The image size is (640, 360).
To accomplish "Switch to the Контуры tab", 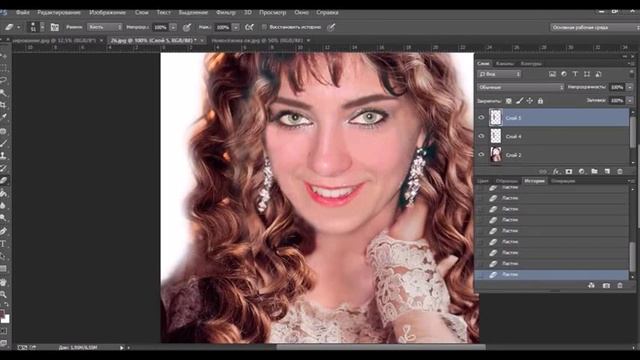I will [531, 64].
